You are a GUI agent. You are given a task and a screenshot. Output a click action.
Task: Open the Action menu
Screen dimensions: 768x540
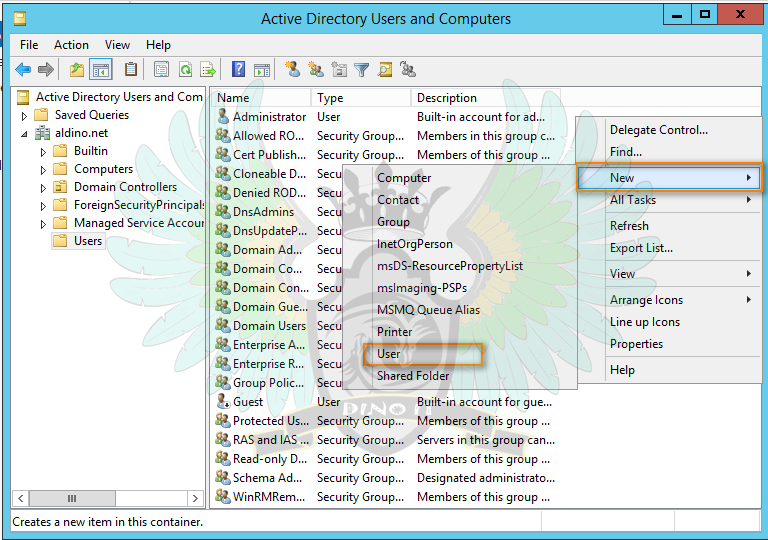click(71, 45)
